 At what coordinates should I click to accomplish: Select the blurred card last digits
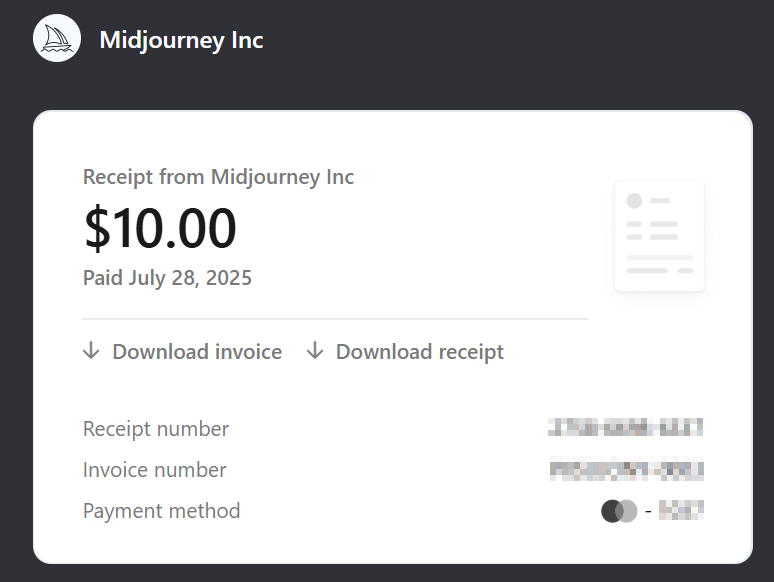coord(681,511)
